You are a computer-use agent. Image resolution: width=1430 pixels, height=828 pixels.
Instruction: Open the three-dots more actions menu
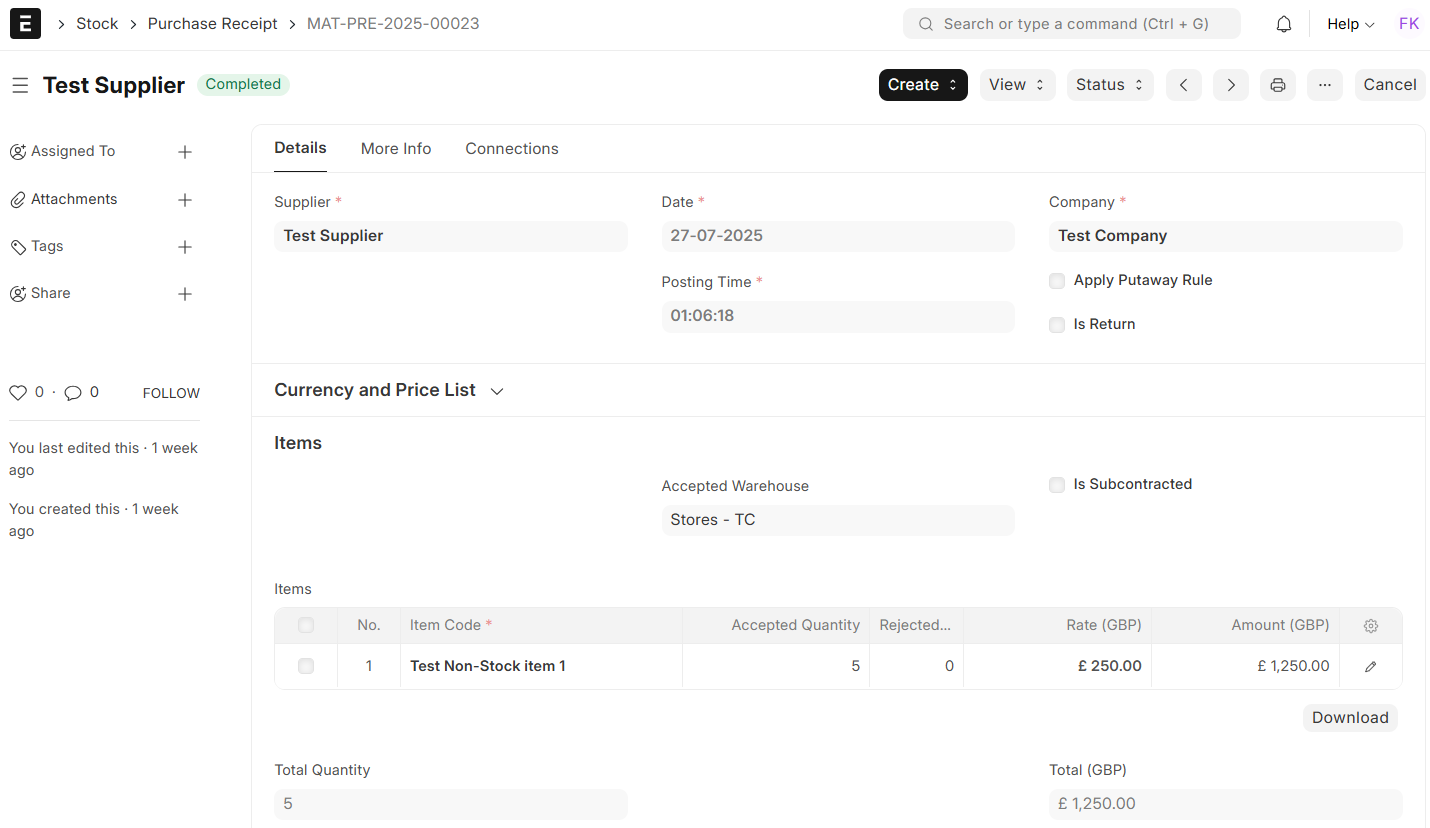click(1324, 85)
